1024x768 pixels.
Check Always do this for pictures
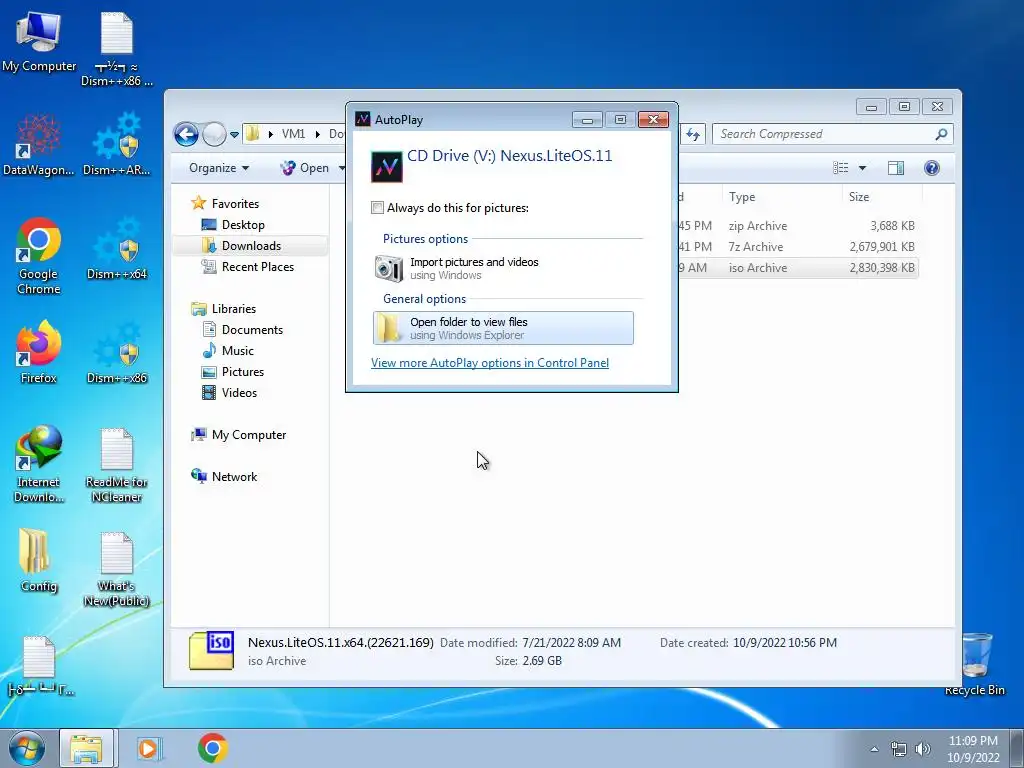coord(377,208)
